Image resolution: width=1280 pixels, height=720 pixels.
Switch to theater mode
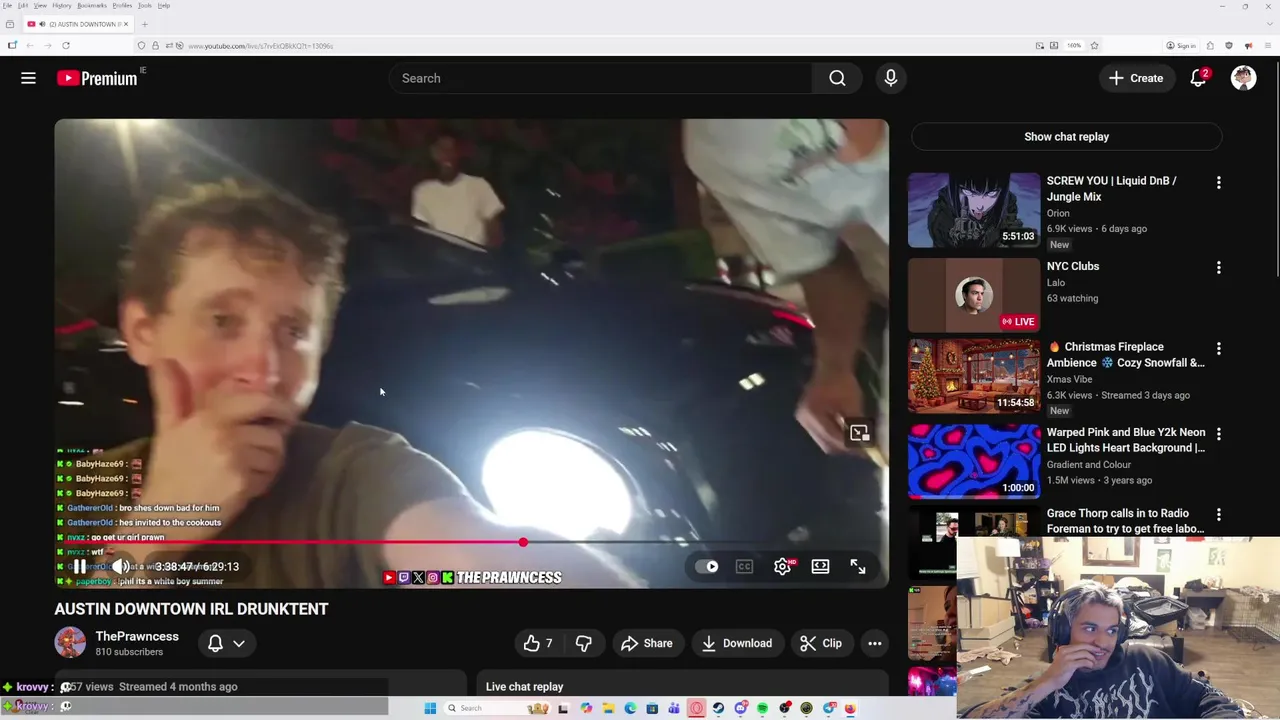820,566
